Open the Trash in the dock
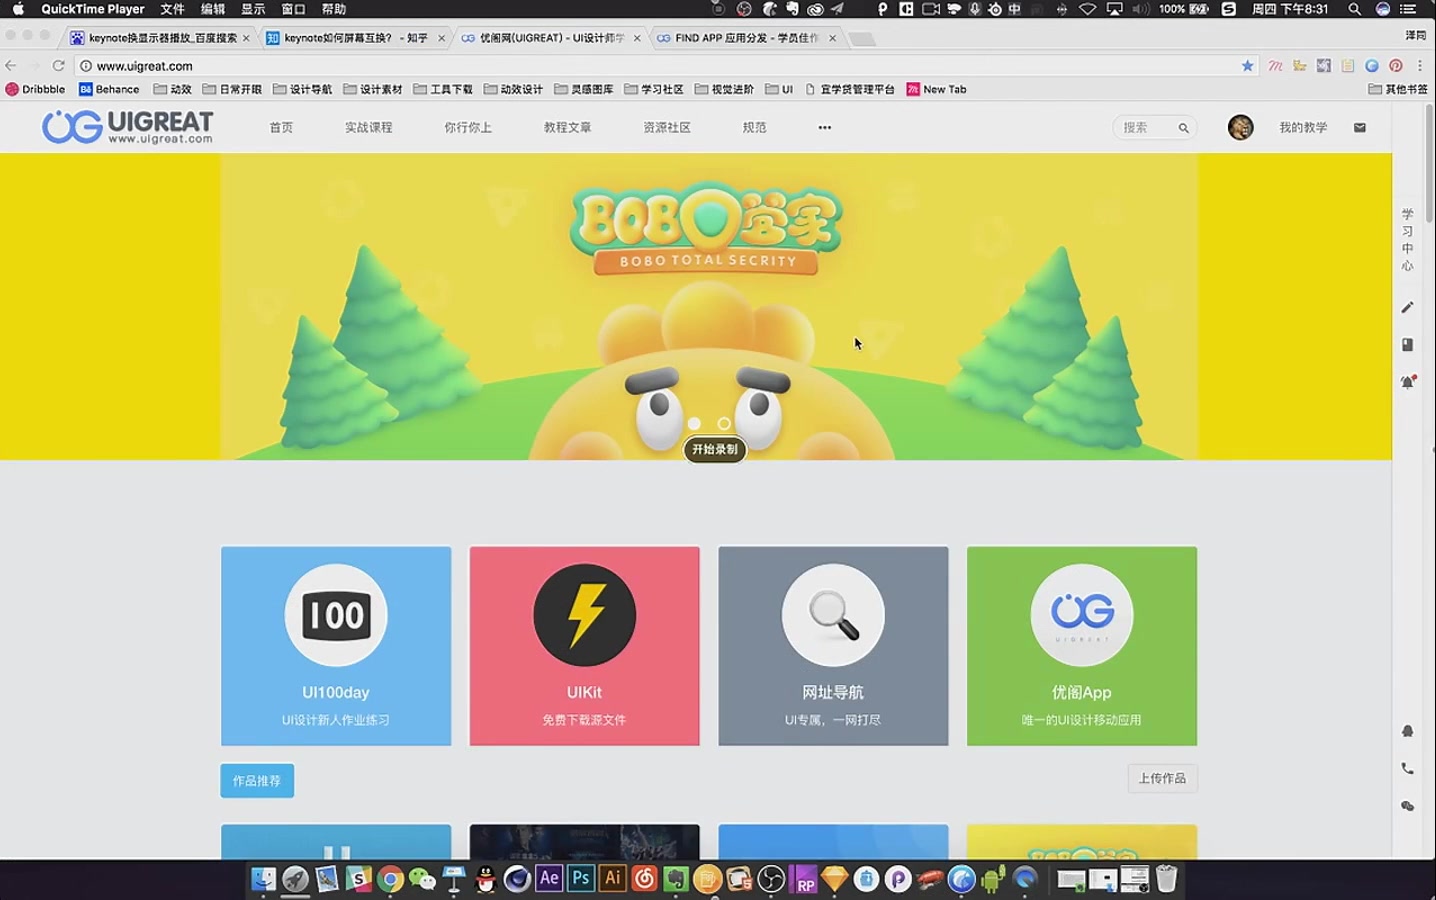 point(1166,879)
